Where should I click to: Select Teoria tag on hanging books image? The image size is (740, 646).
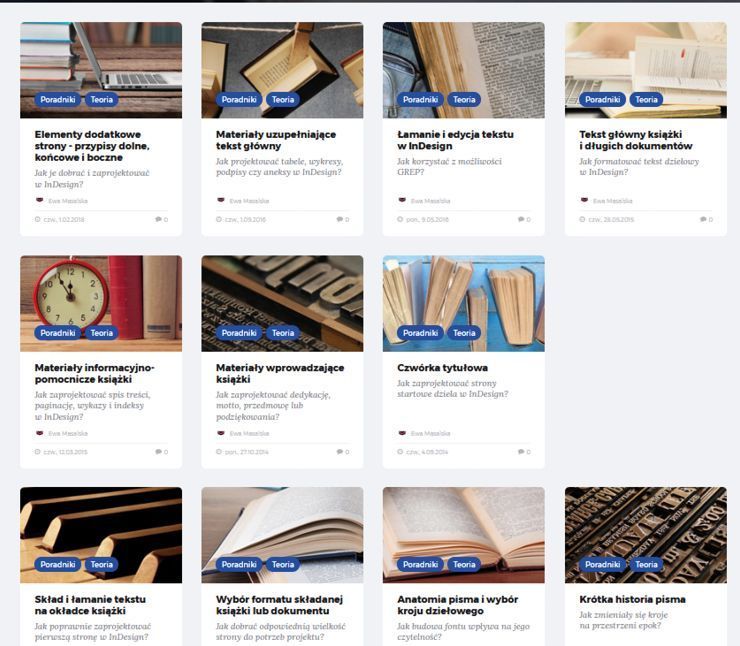click(283, 100)
